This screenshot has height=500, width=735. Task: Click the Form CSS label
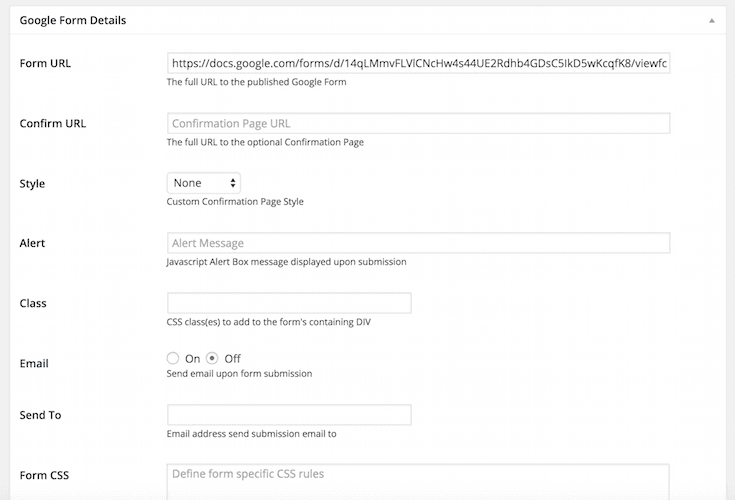(x=44, y=475)
